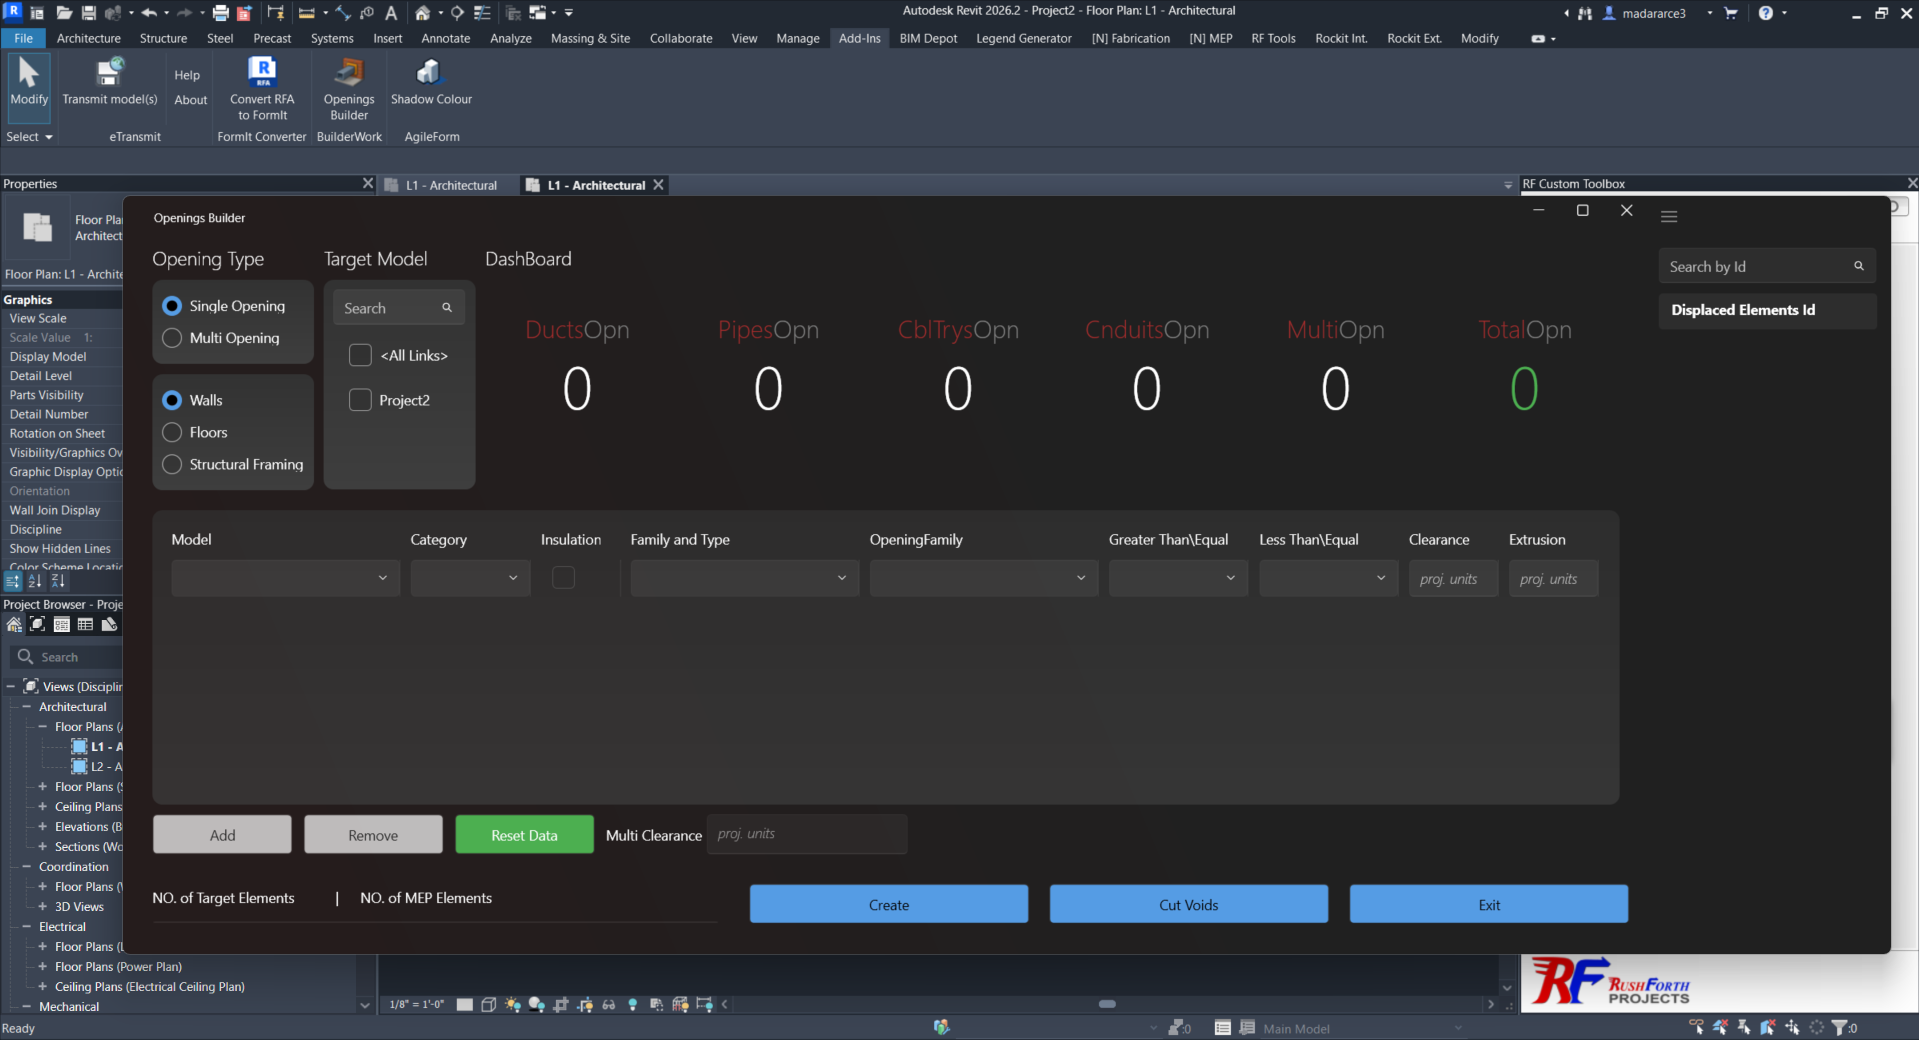Click the Exit button
1920x1040 pixels.
point(1489,904)
